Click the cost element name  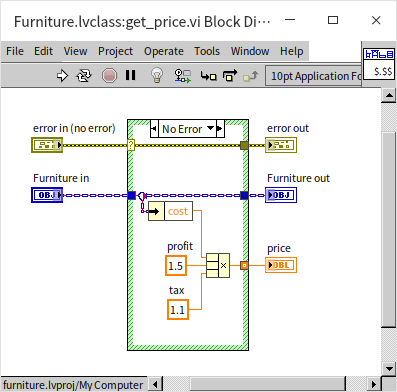click(x=178, y=211)
